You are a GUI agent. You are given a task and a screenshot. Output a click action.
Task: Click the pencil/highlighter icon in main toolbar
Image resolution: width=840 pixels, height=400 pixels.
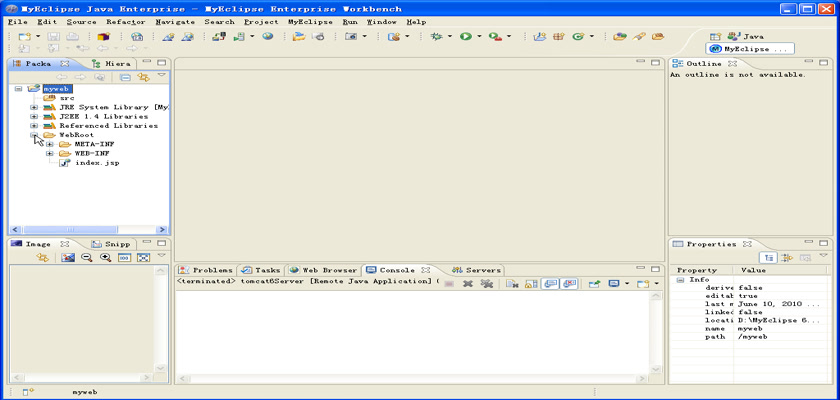[x=639, y=36]
